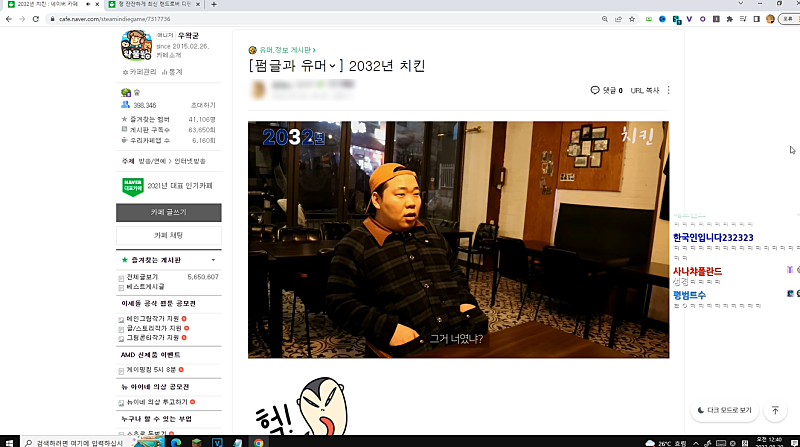Click the green star by 즐겨찾는 게시판
The height and width of the screenshot is (447, 800).
click(x=124, y=260)
